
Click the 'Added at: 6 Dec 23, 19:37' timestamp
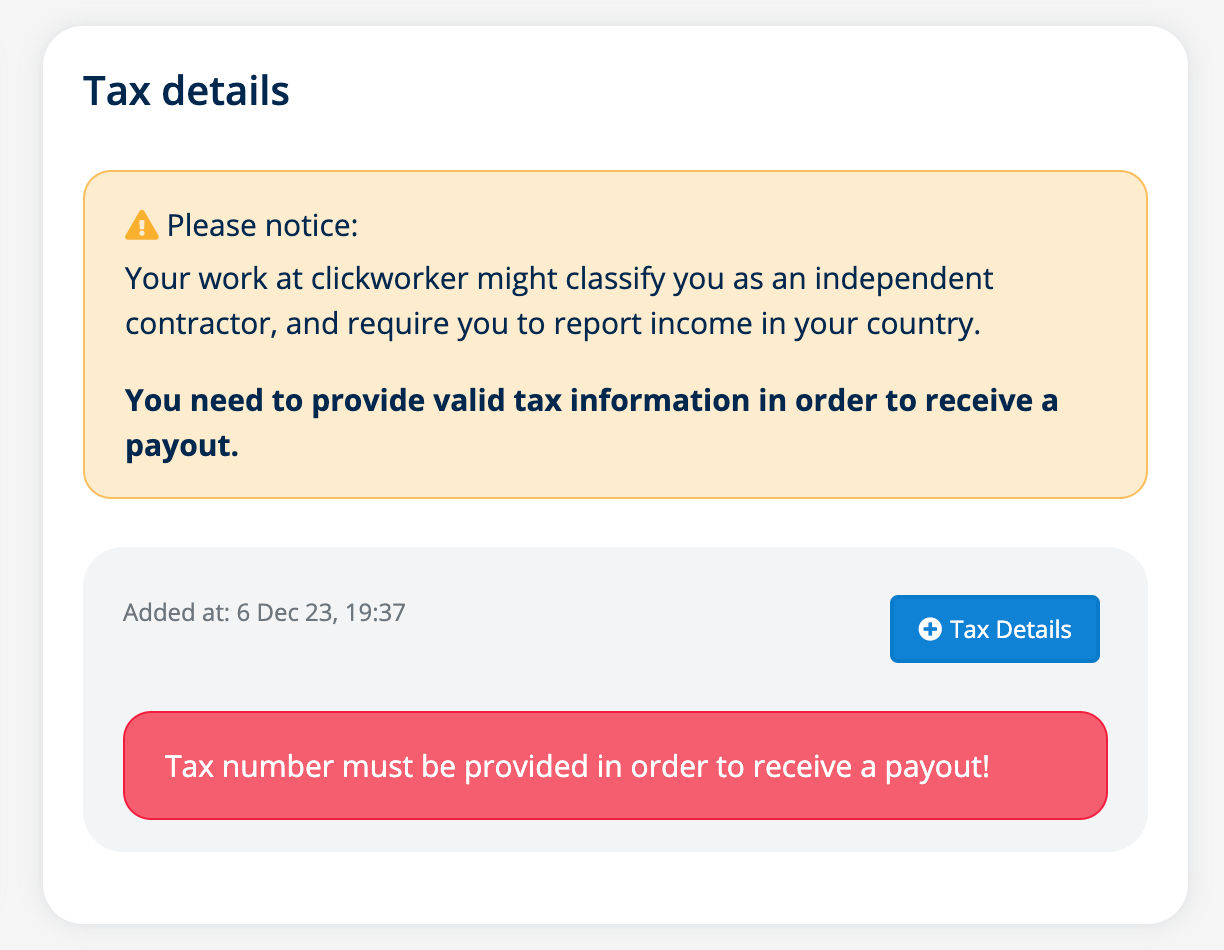coord(264,612)
